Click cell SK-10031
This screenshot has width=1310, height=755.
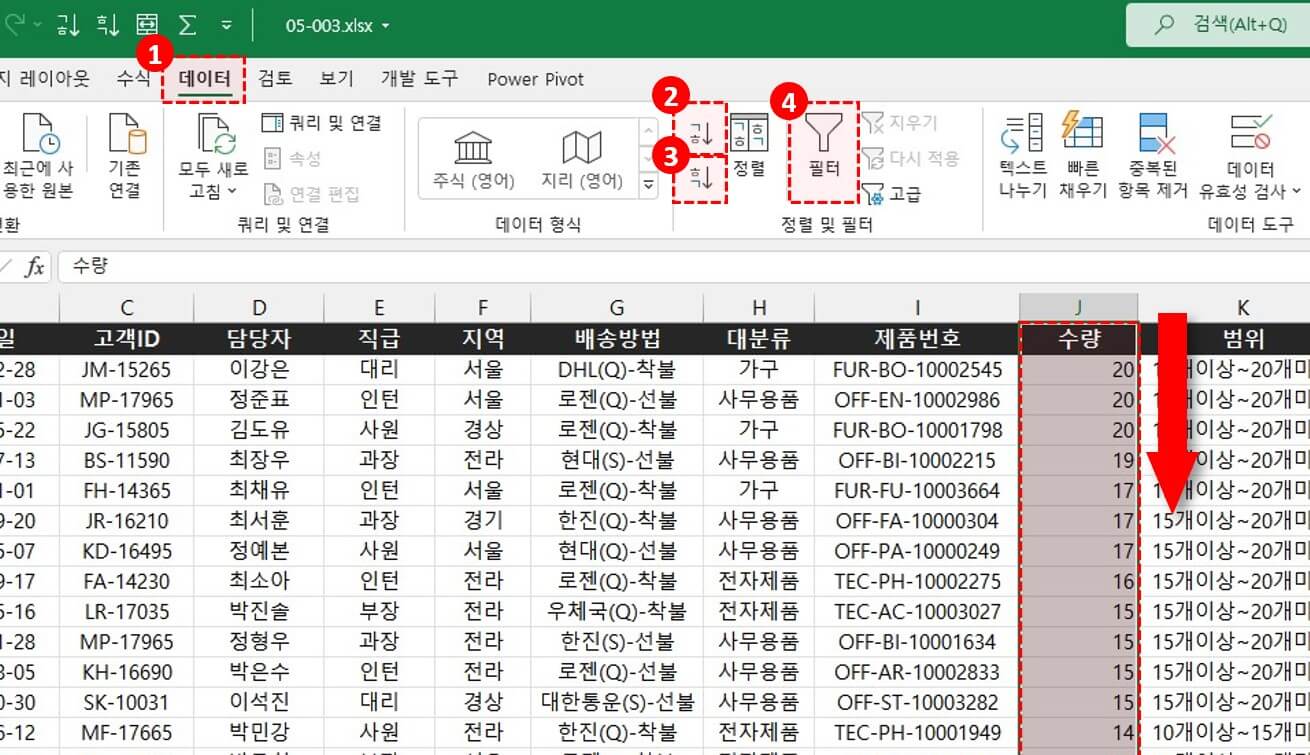(x=126, y=702)
